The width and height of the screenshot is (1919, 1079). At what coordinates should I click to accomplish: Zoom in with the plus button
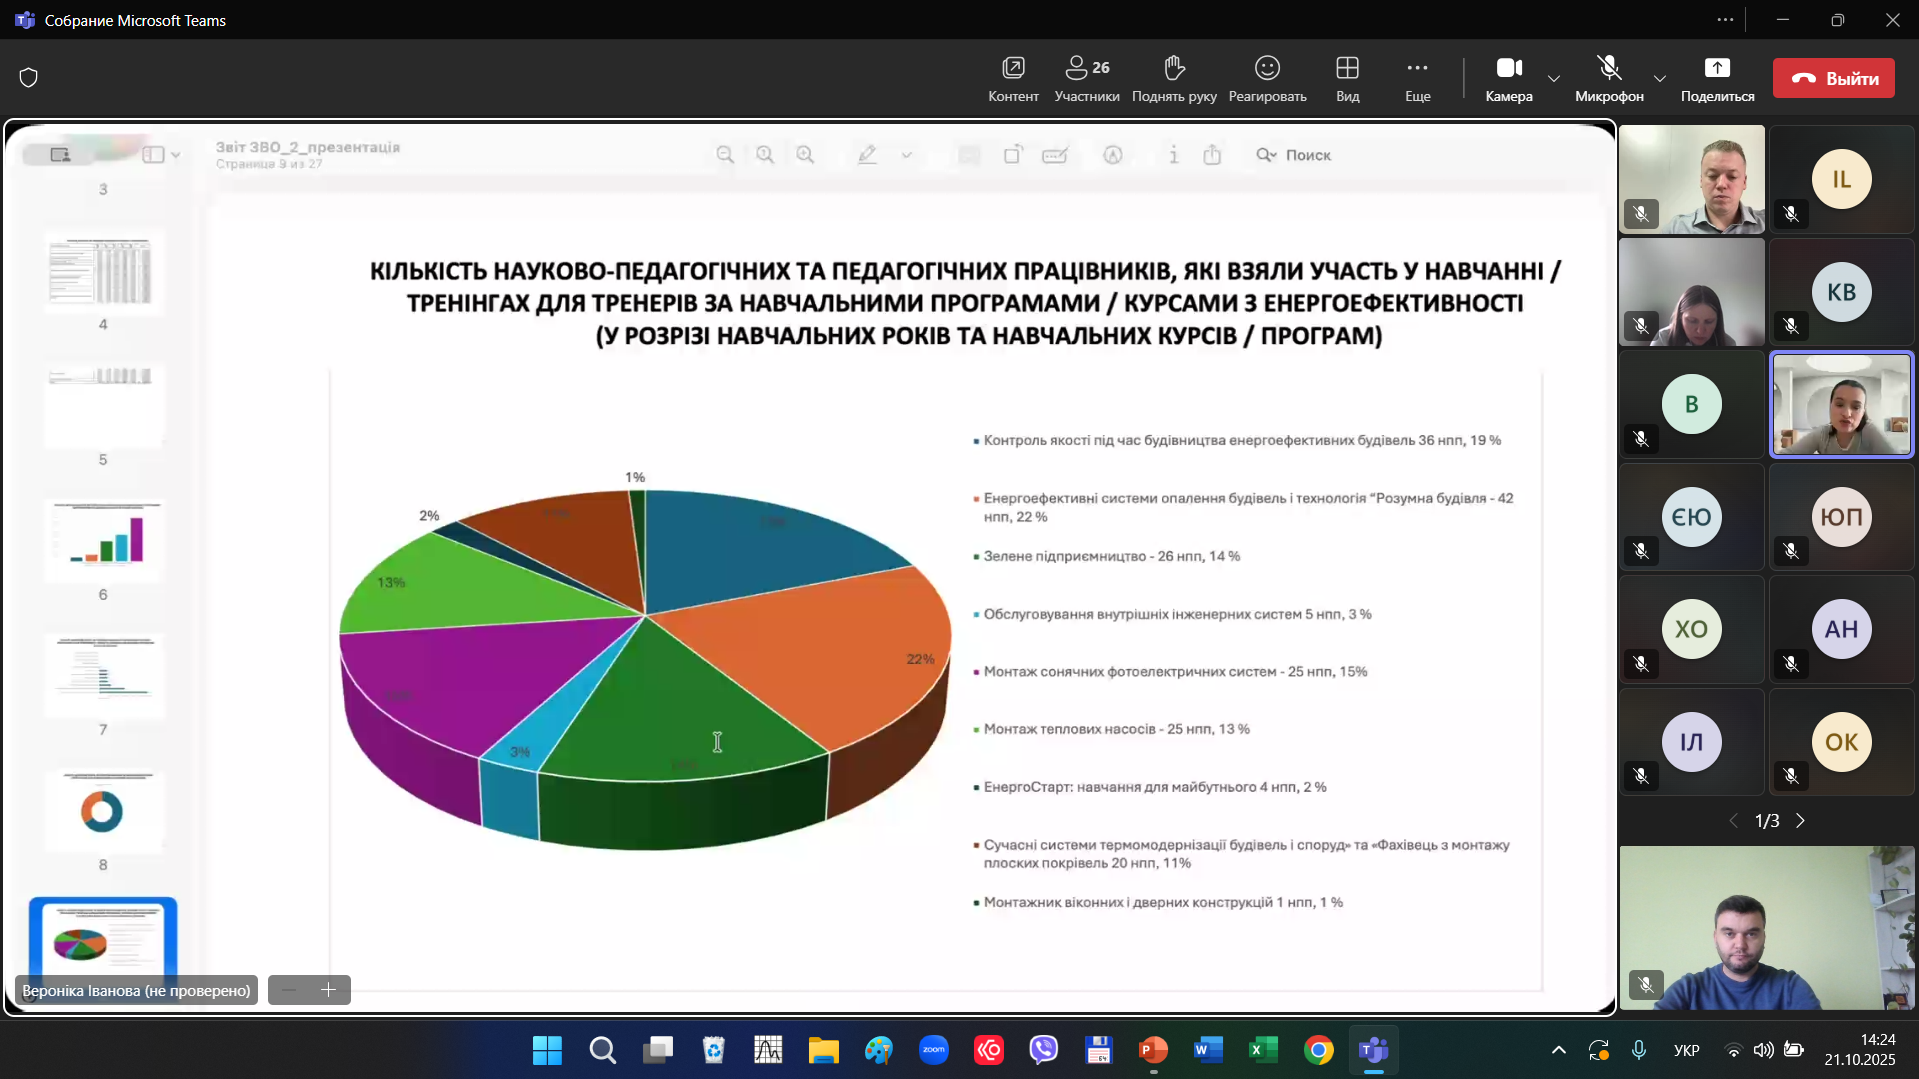click(x=328, y=990)
